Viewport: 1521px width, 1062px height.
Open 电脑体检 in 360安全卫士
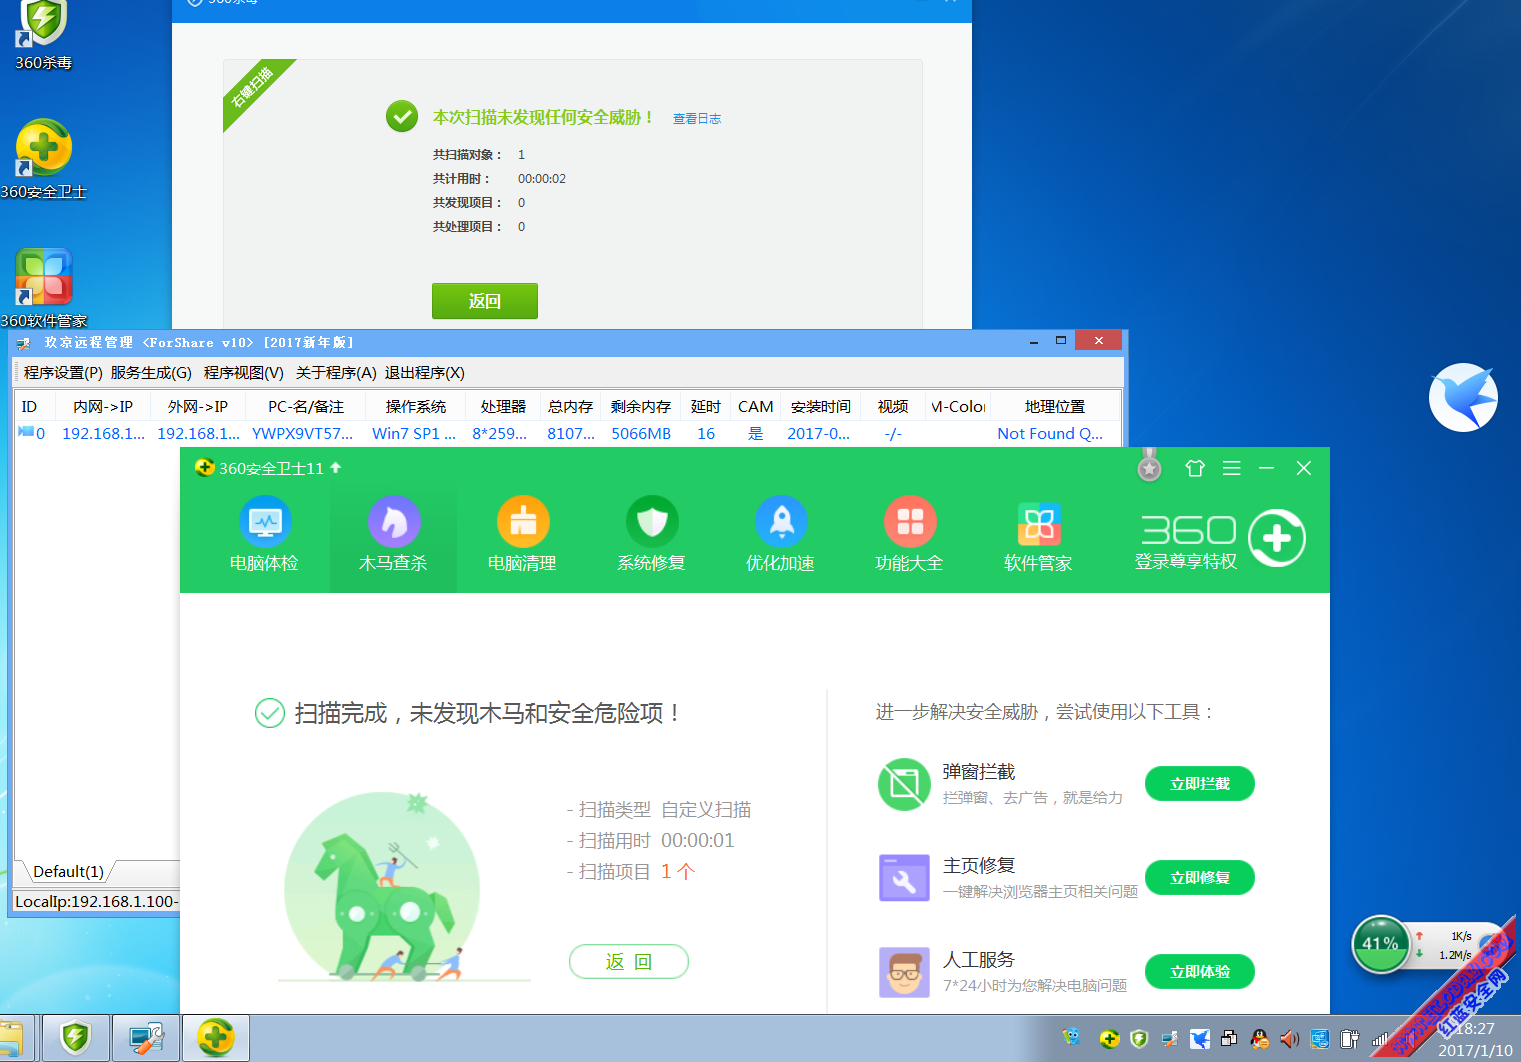(x=264, y=534)
